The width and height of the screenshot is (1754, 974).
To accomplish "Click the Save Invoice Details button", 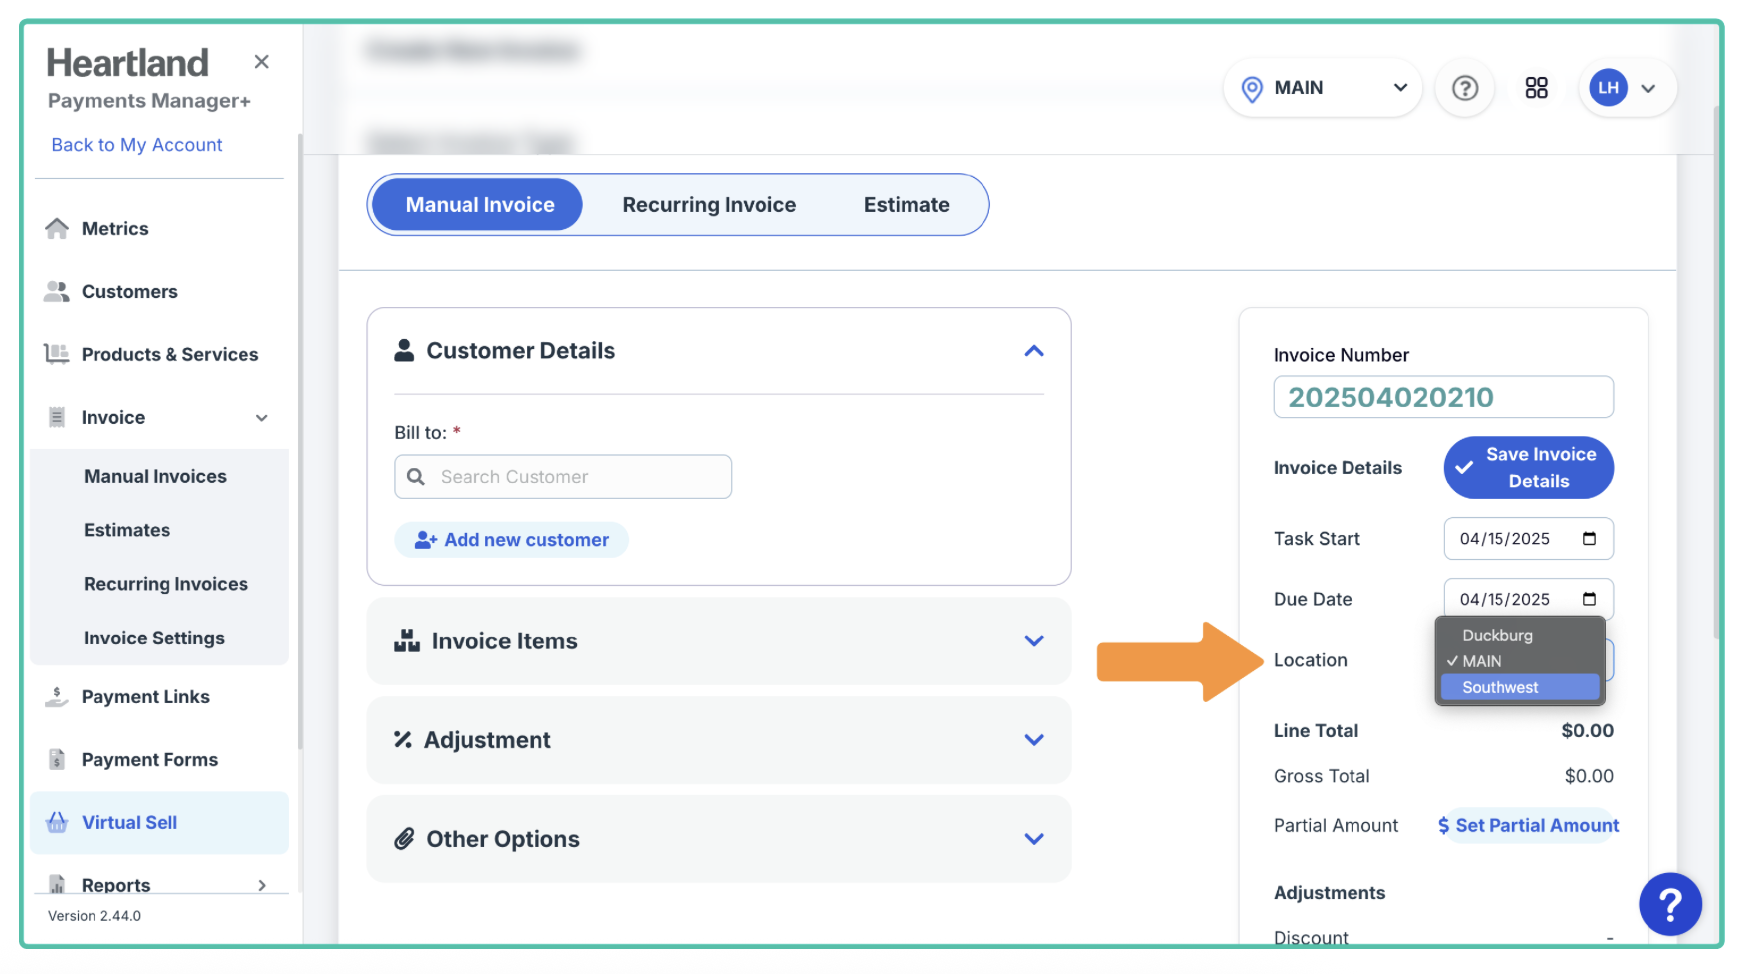I will point(1528,468).
